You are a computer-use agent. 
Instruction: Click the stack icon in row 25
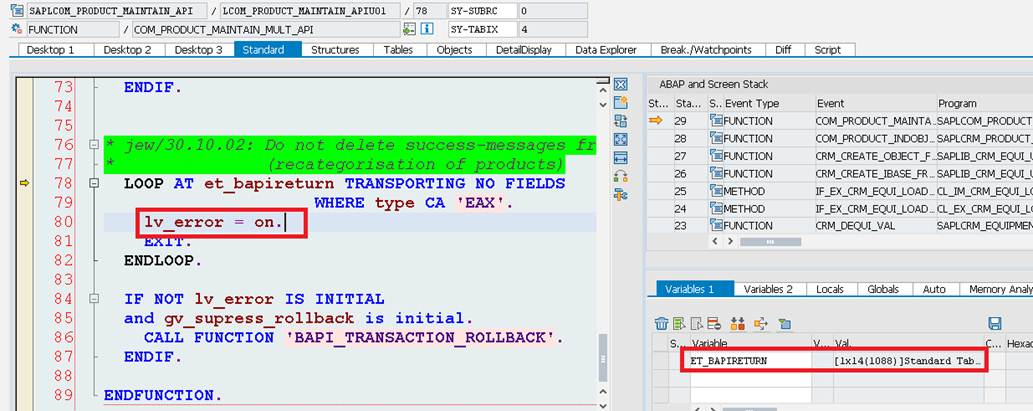pyautogui.click(x=715, y=191)
